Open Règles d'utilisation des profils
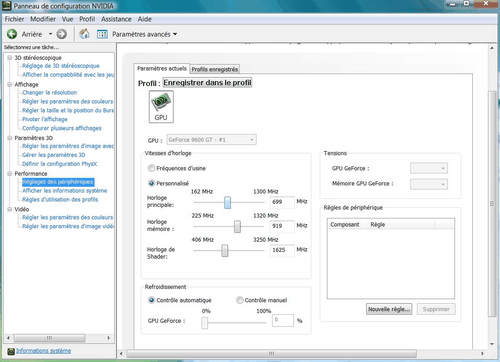 point(60,199)
